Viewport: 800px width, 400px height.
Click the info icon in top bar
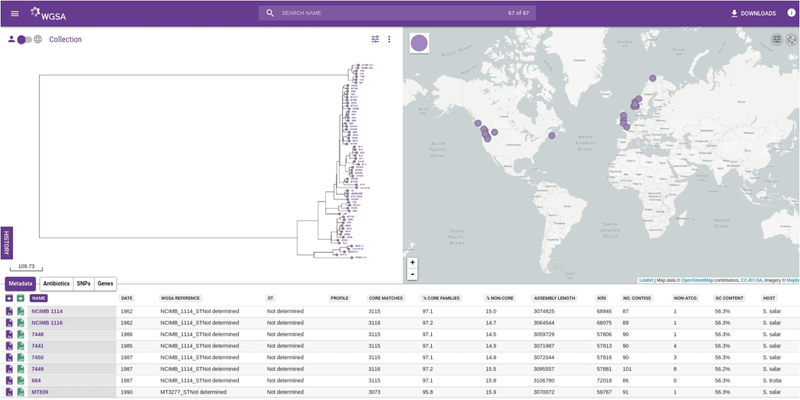pos(791,13)
